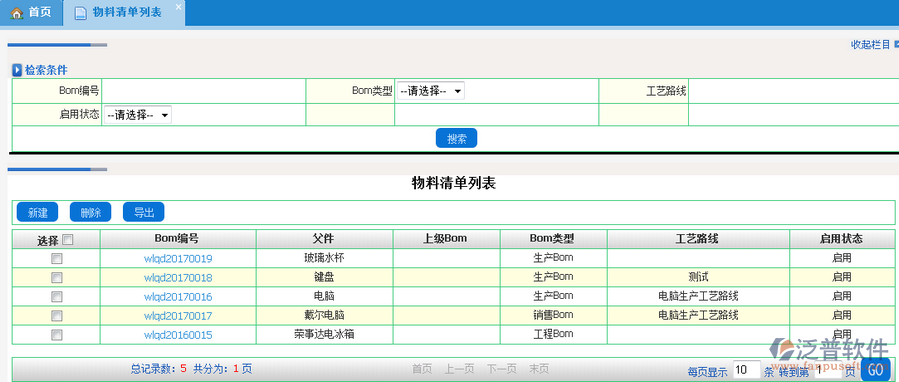The width and height of the screenshot is (899, 382).
Task: Collapse panel via 收起栏目 icon
Action: (x=896, y=44)
